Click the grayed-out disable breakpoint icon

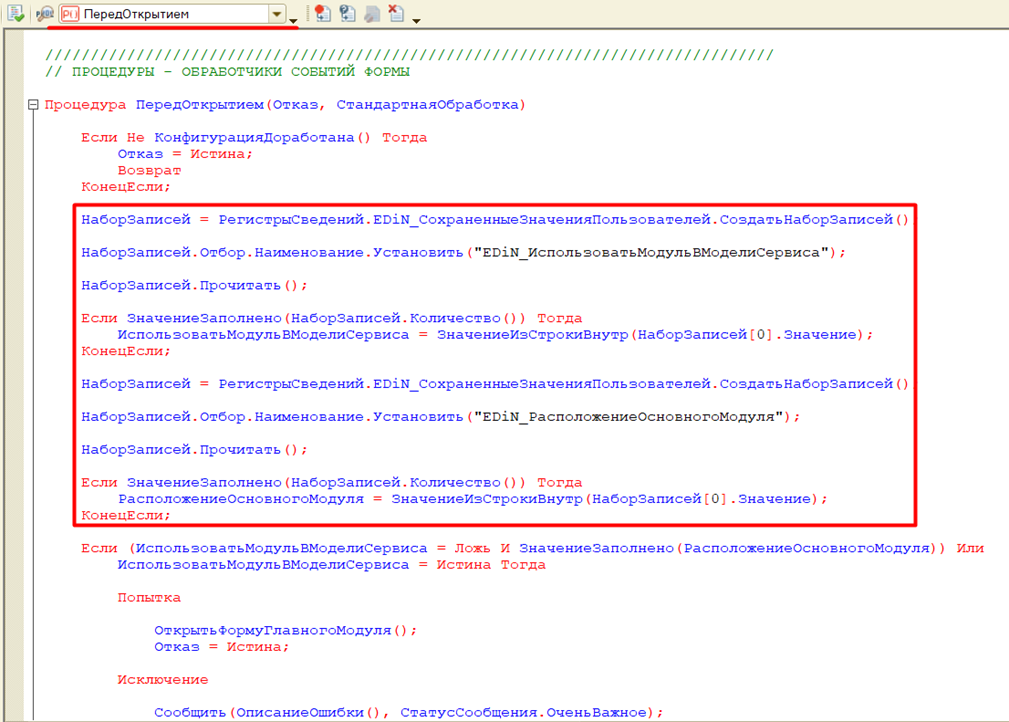[372, 14]
